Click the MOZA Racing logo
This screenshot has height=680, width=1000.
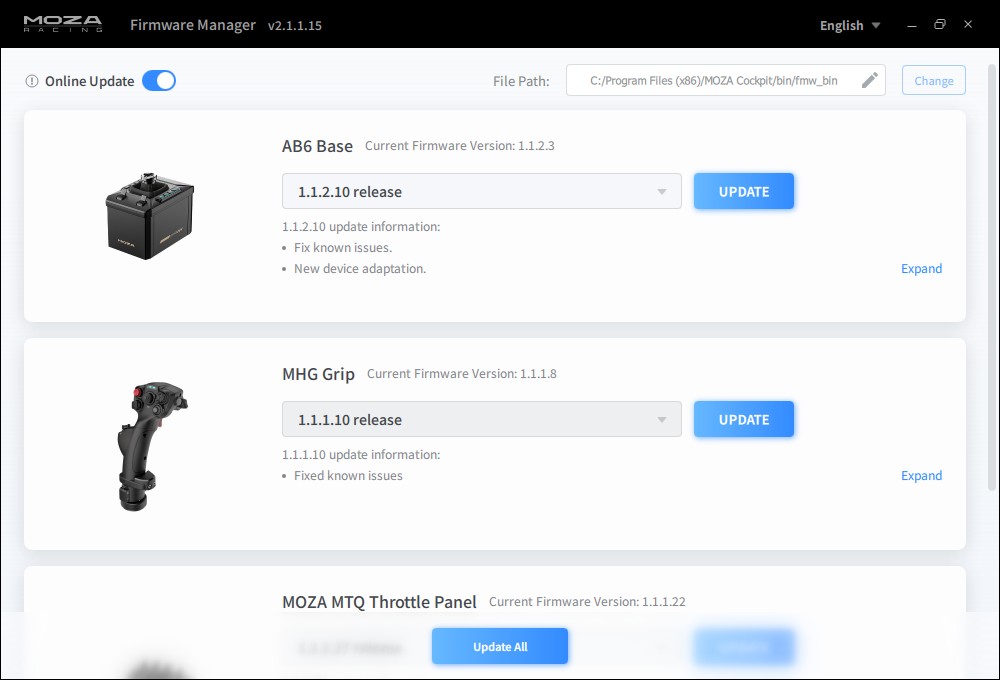[62, 24]
